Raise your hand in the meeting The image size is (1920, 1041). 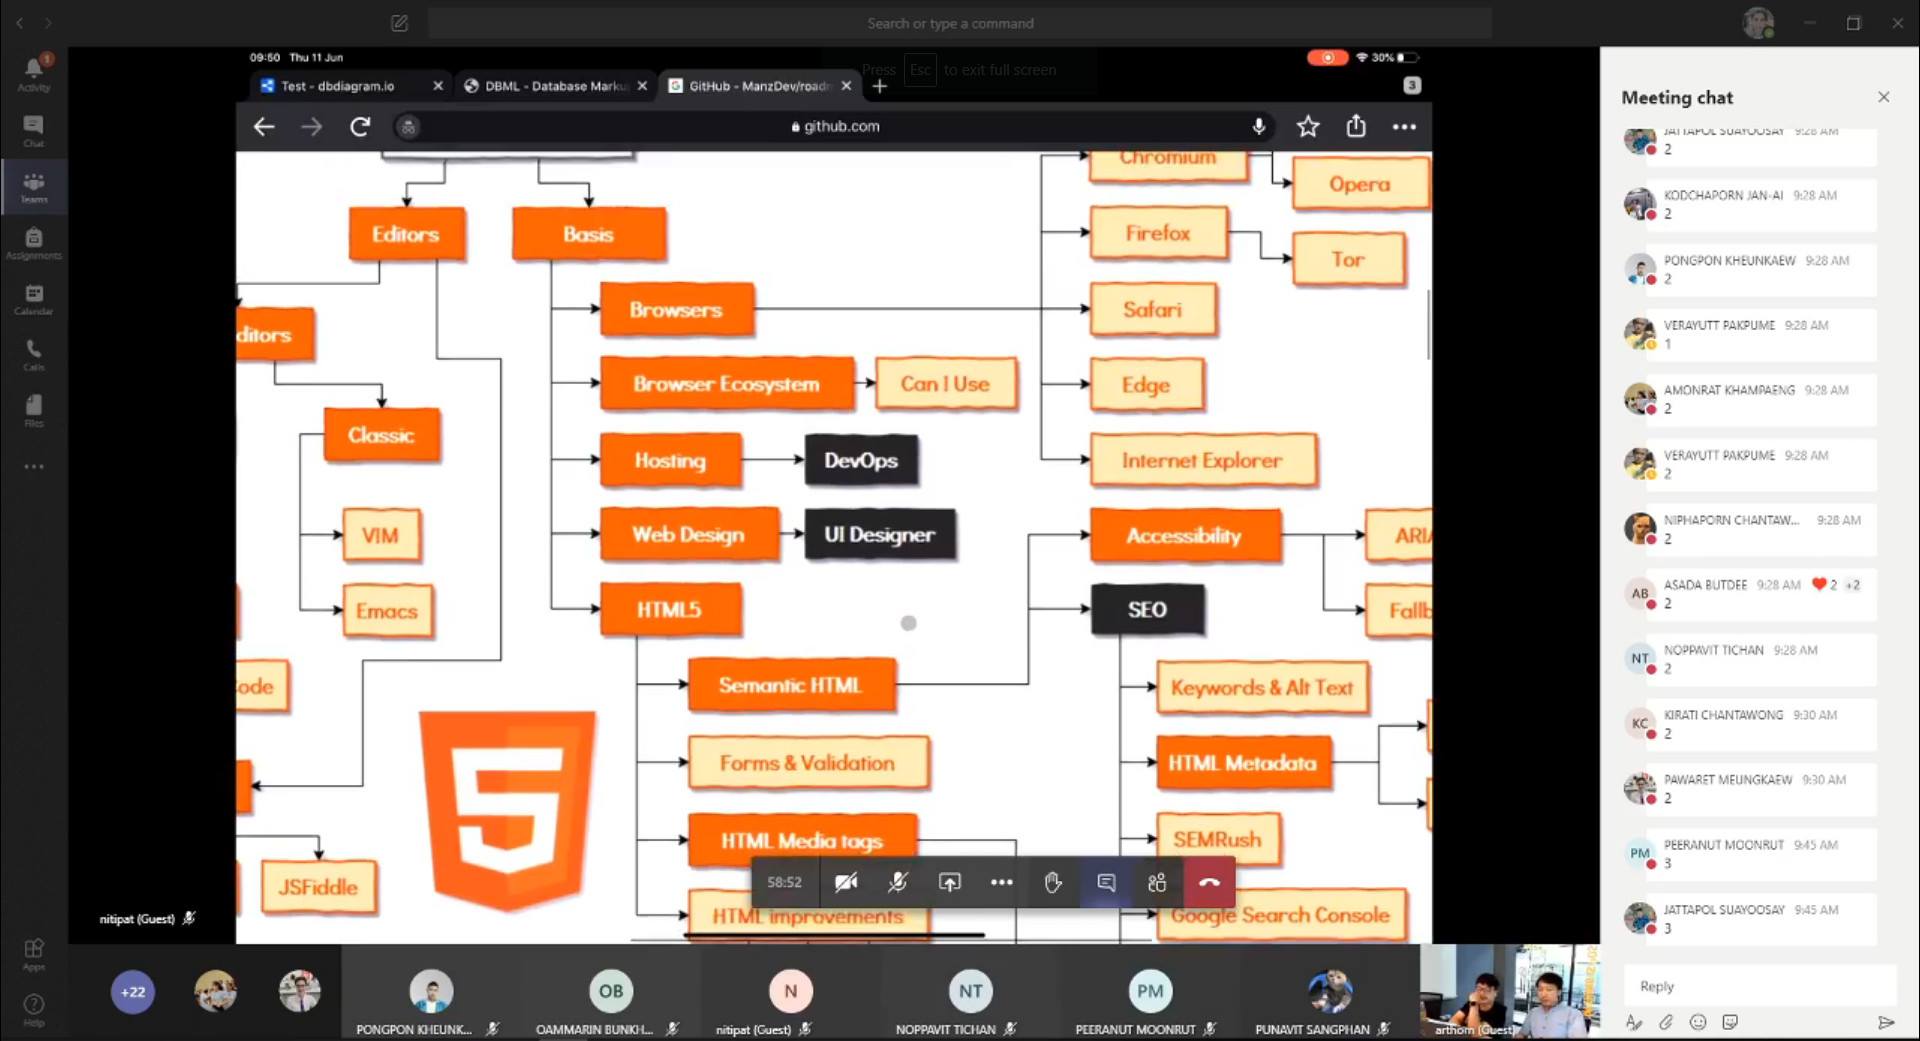pos(1053,882)
